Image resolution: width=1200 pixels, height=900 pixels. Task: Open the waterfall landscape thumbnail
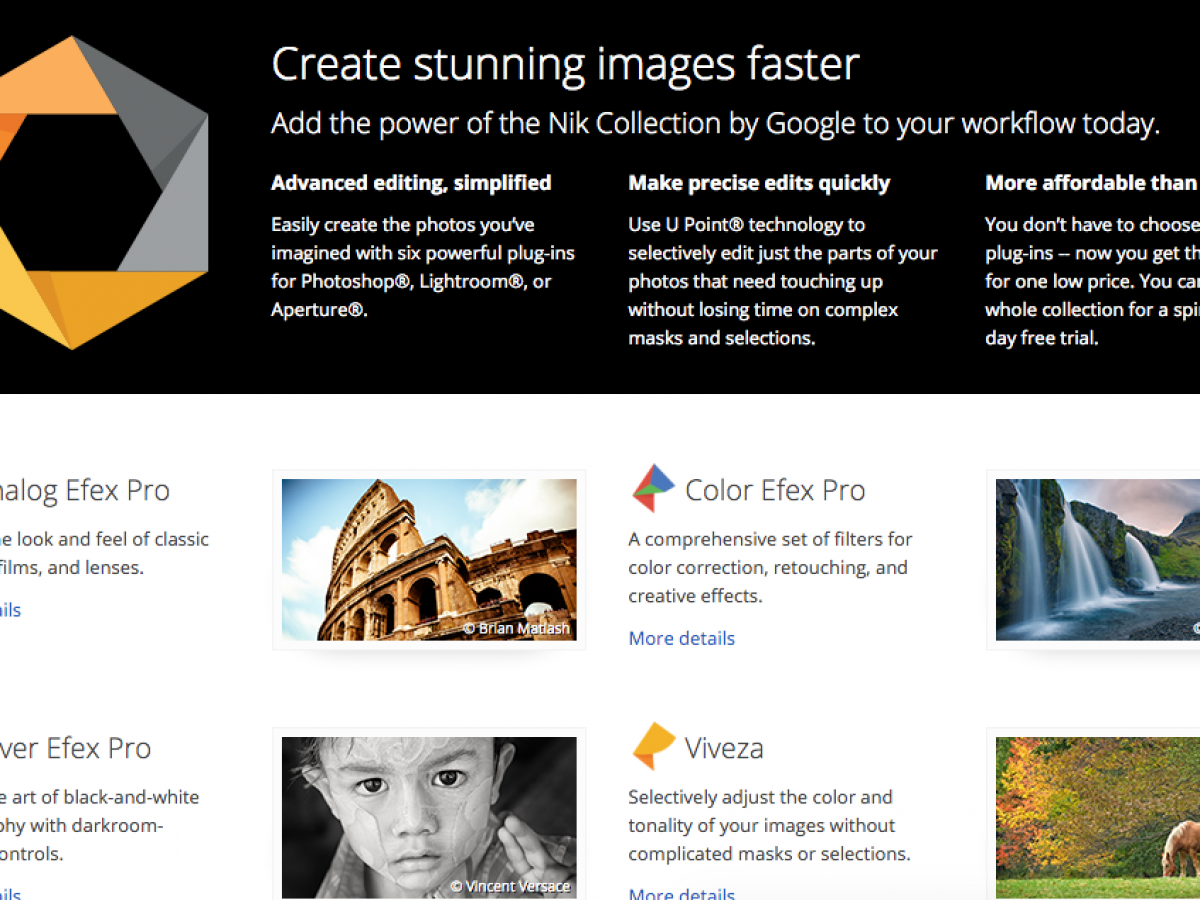(x=1098, y=559)
